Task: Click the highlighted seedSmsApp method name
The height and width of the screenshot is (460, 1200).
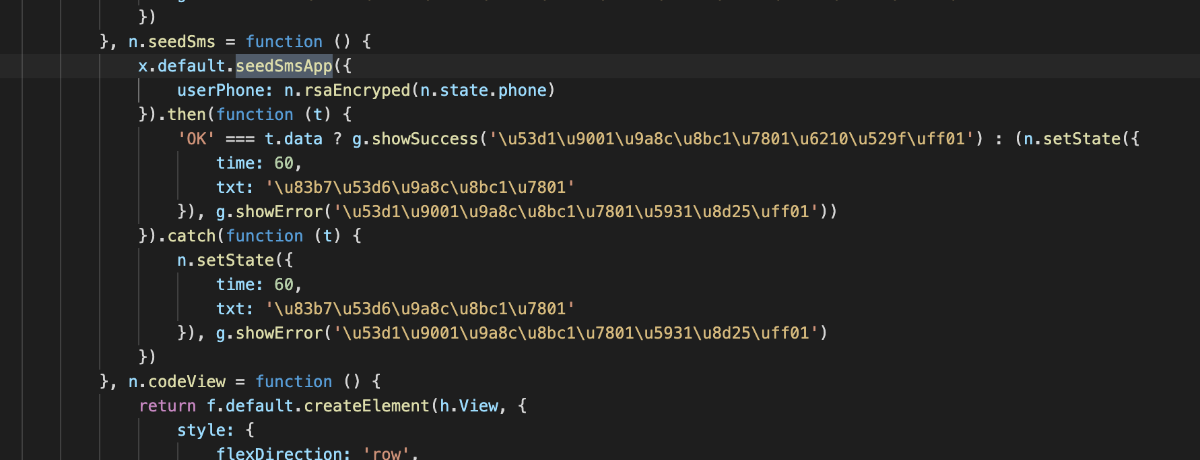Action: point(284,66)
